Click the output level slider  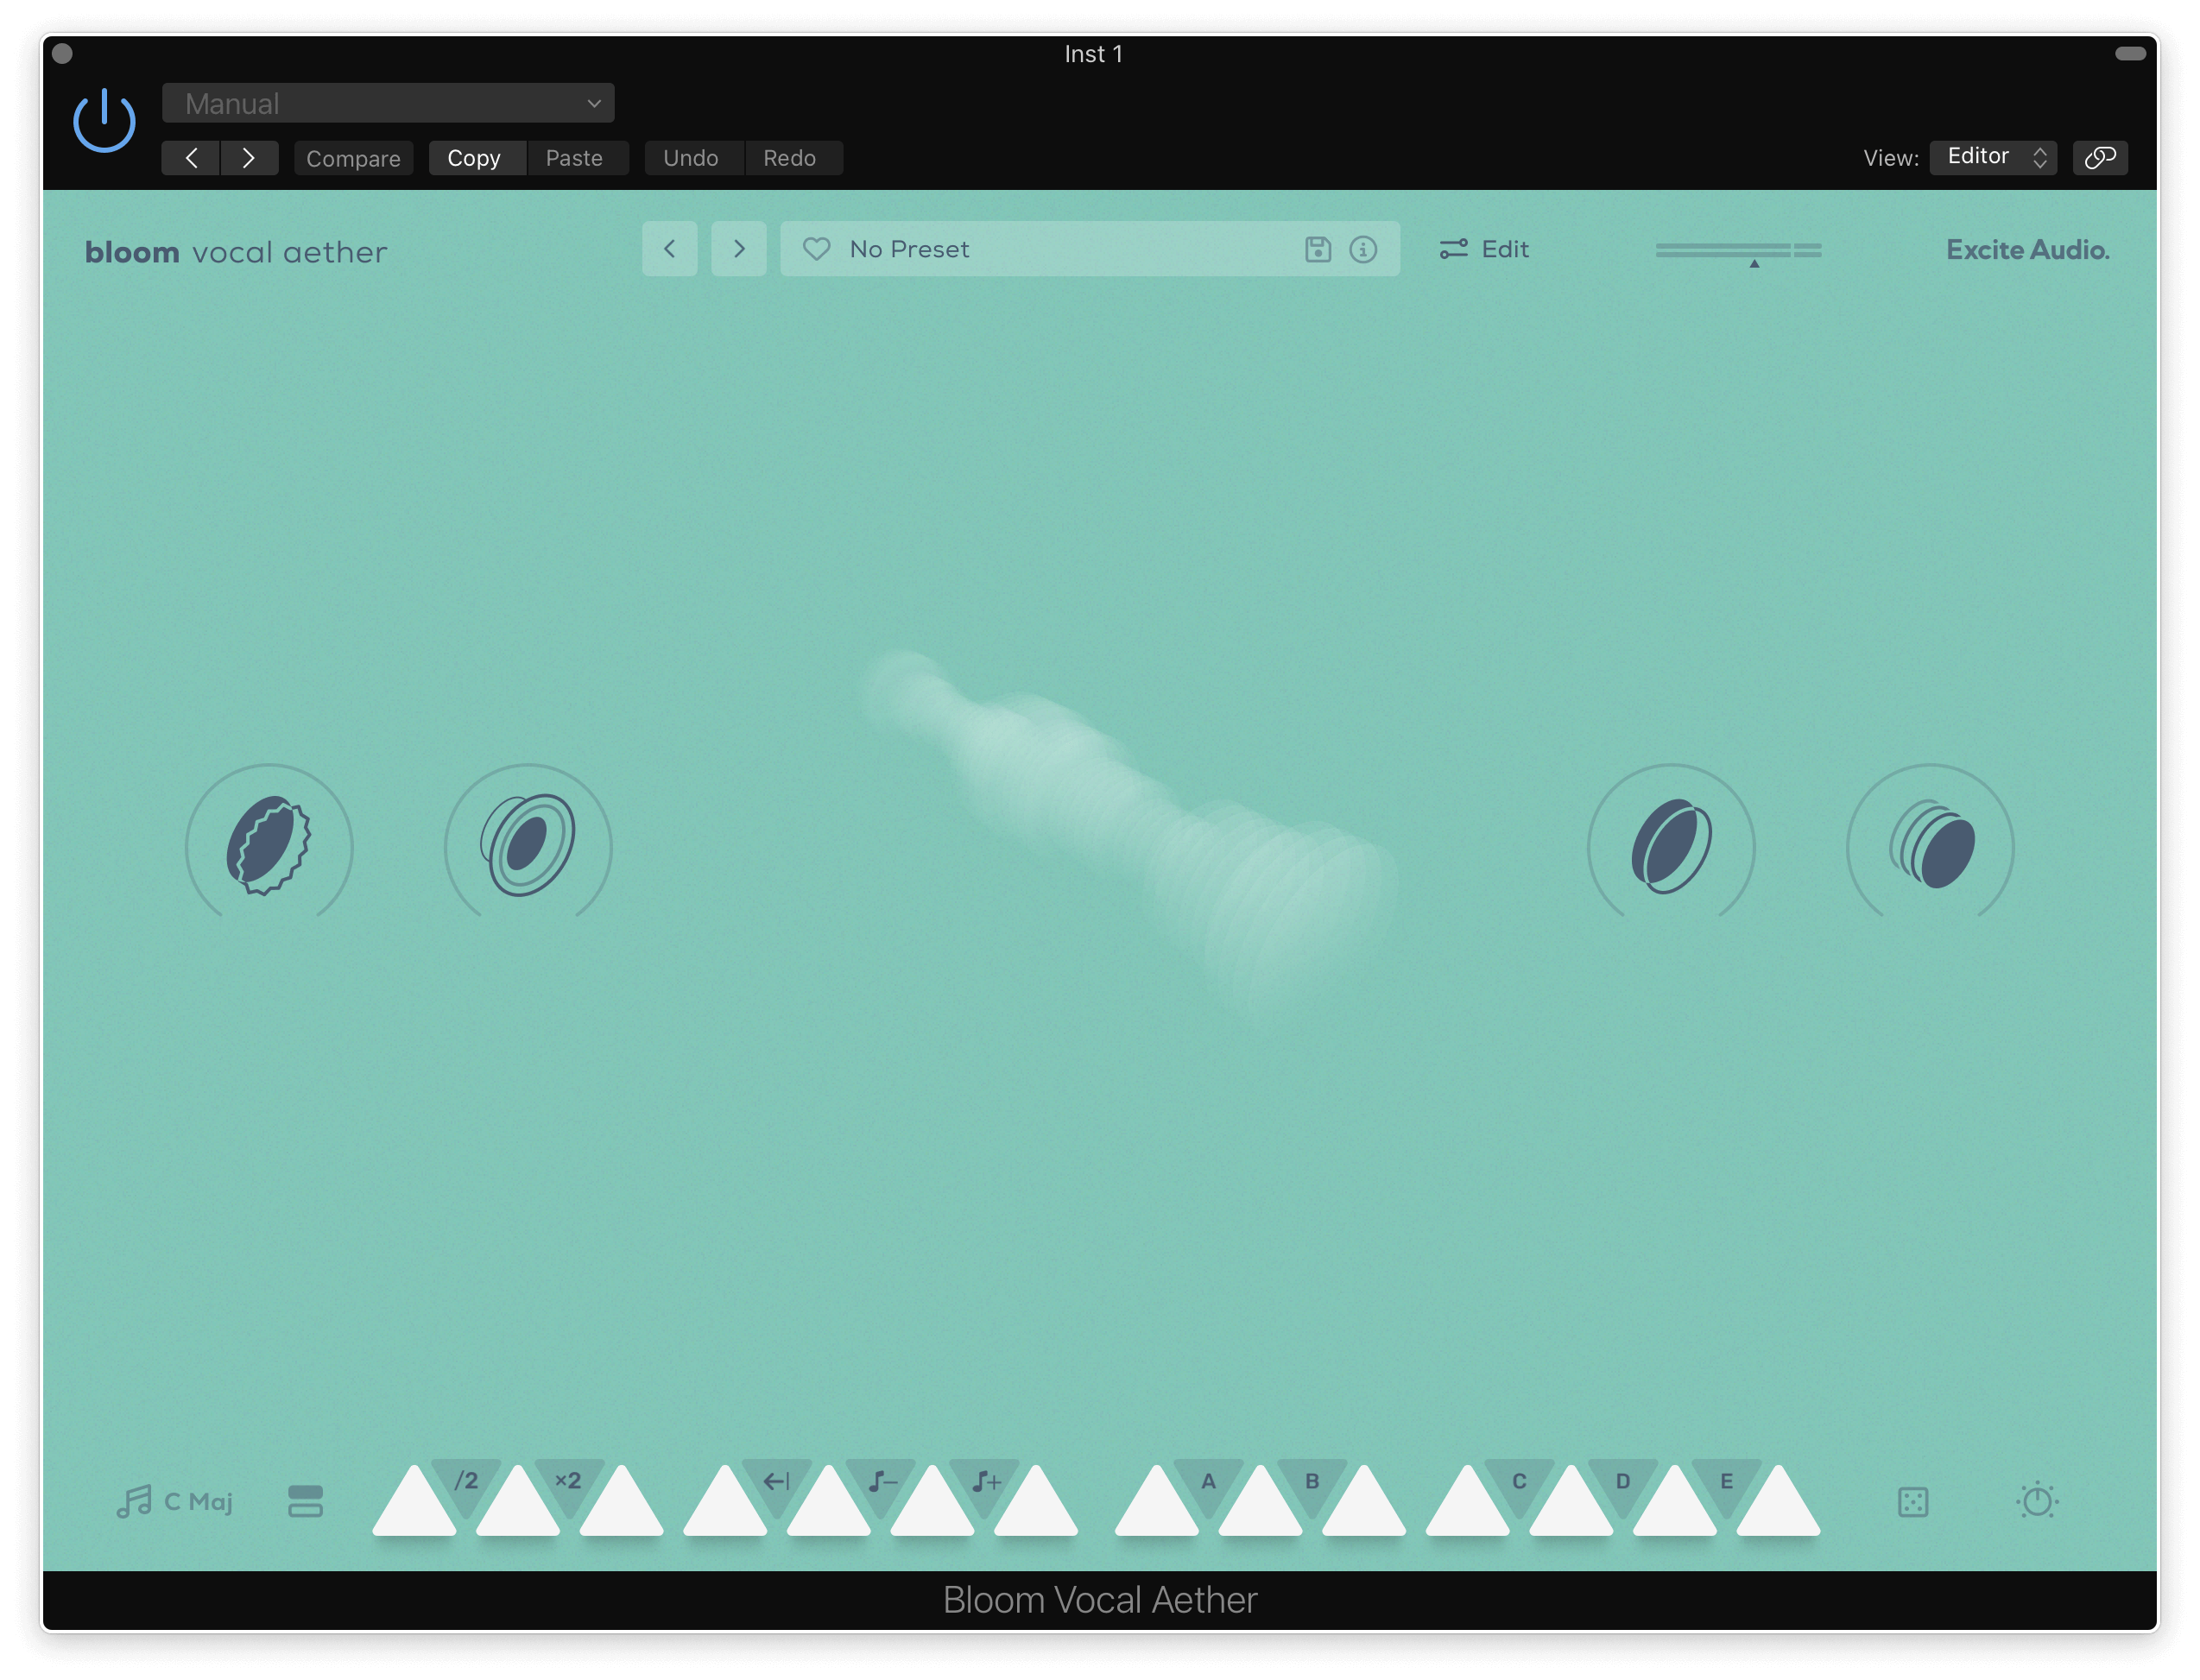pos(1738,250)
